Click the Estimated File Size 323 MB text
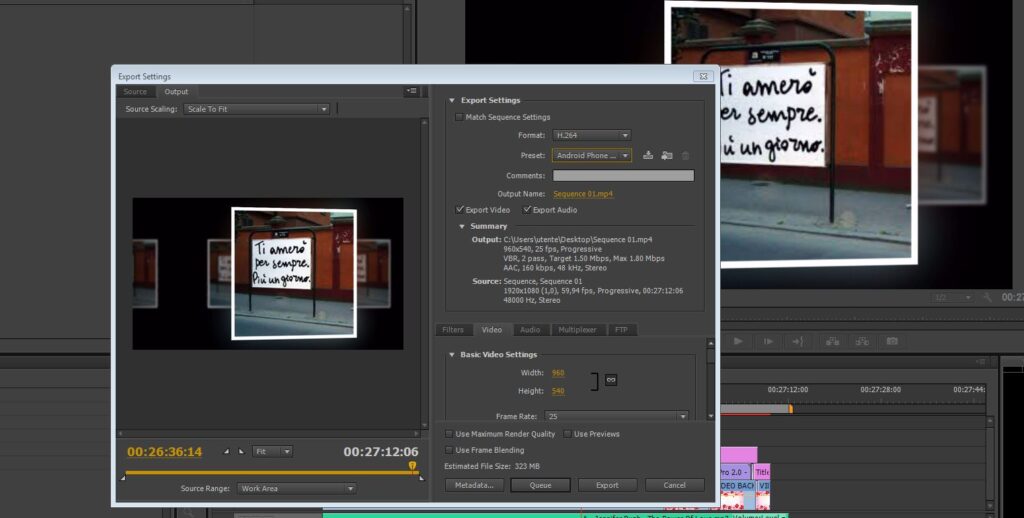Image resolution: width=1024 pixels, height=518 pixels. (x=492, y=466)
